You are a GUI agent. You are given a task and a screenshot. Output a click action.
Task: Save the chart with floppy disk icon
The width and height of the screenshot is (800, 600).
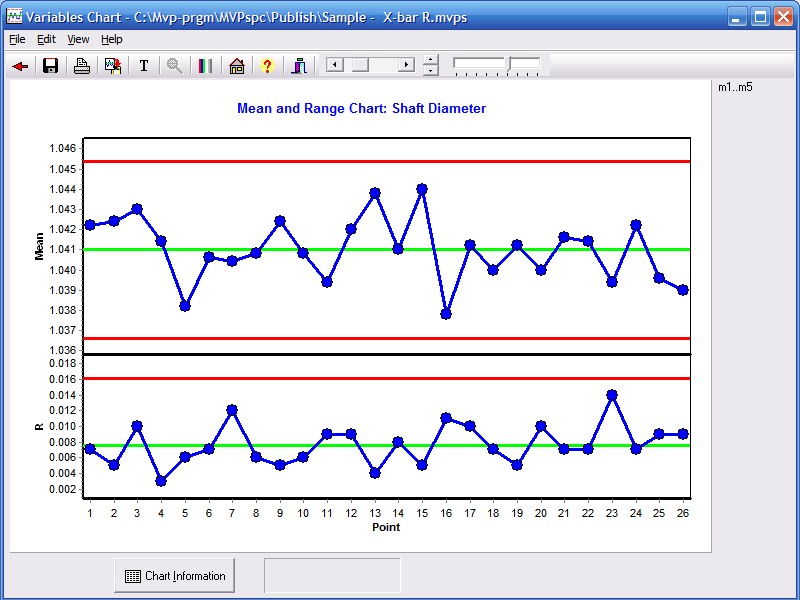click(x=50, y=66)
